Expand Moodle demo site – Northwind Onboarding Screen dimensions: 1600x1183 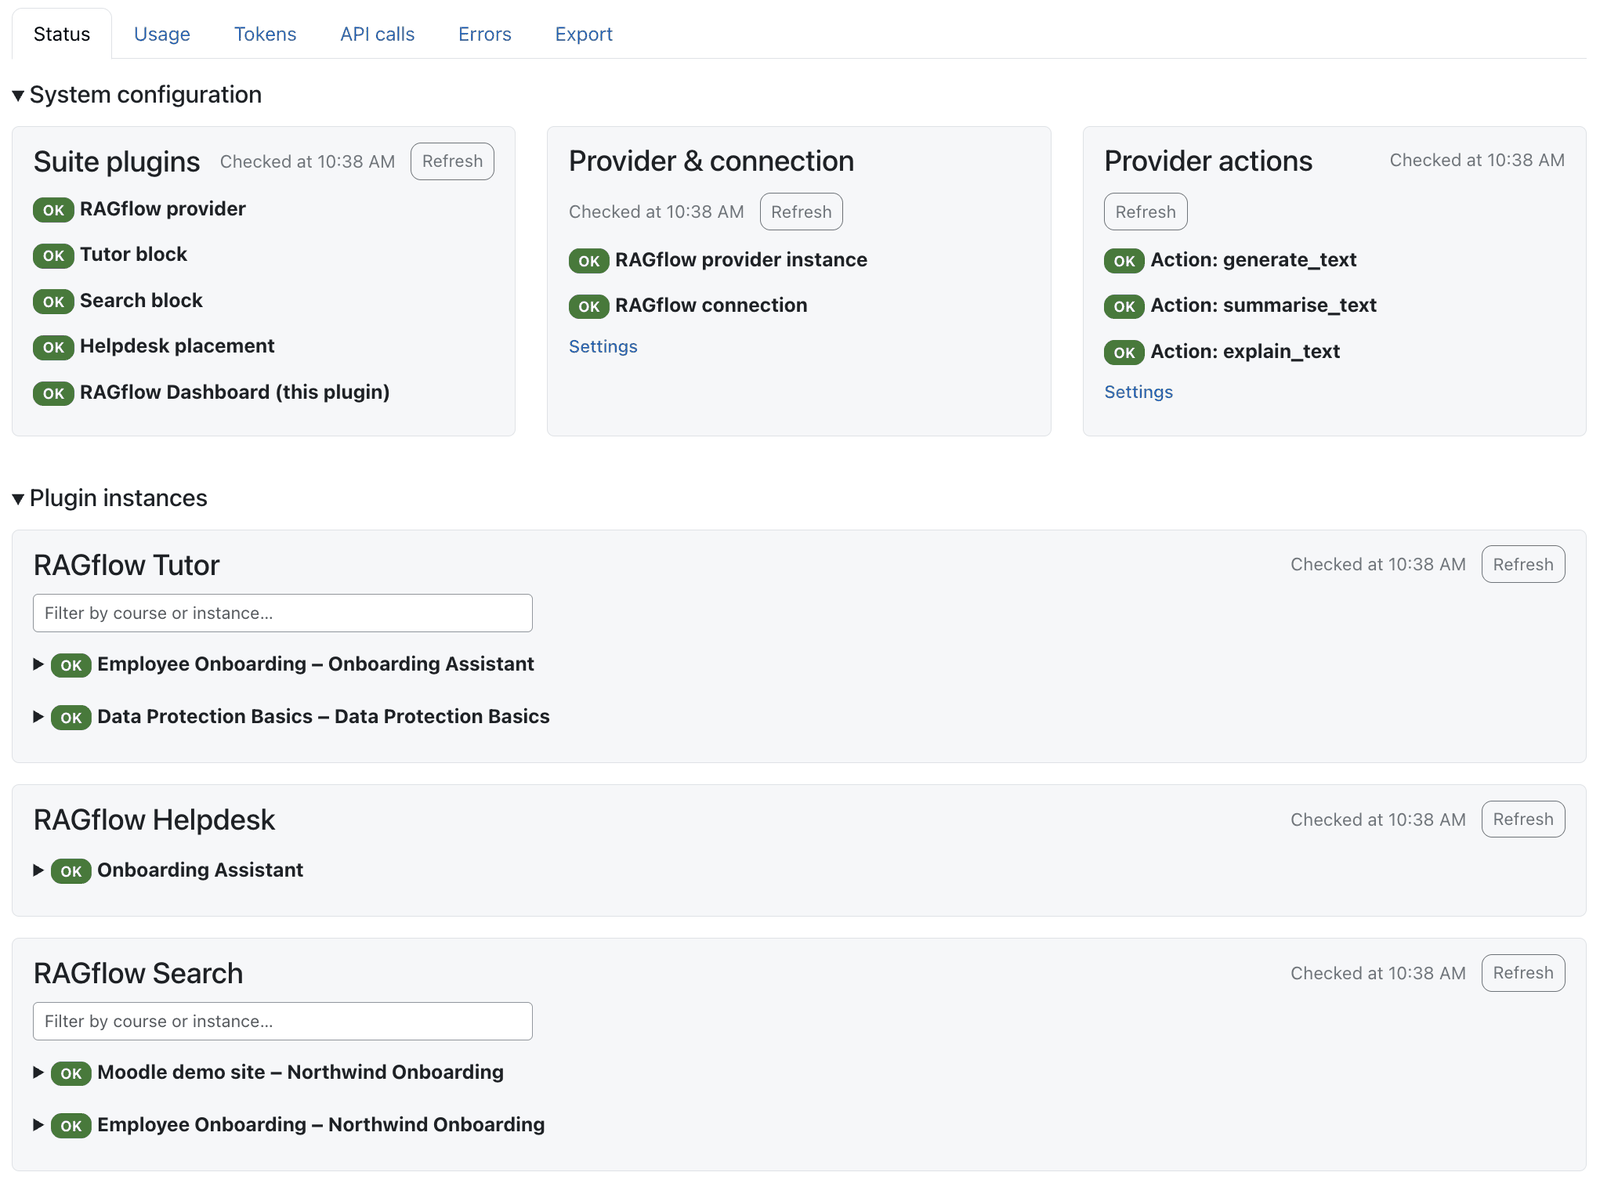point(269,1072)
